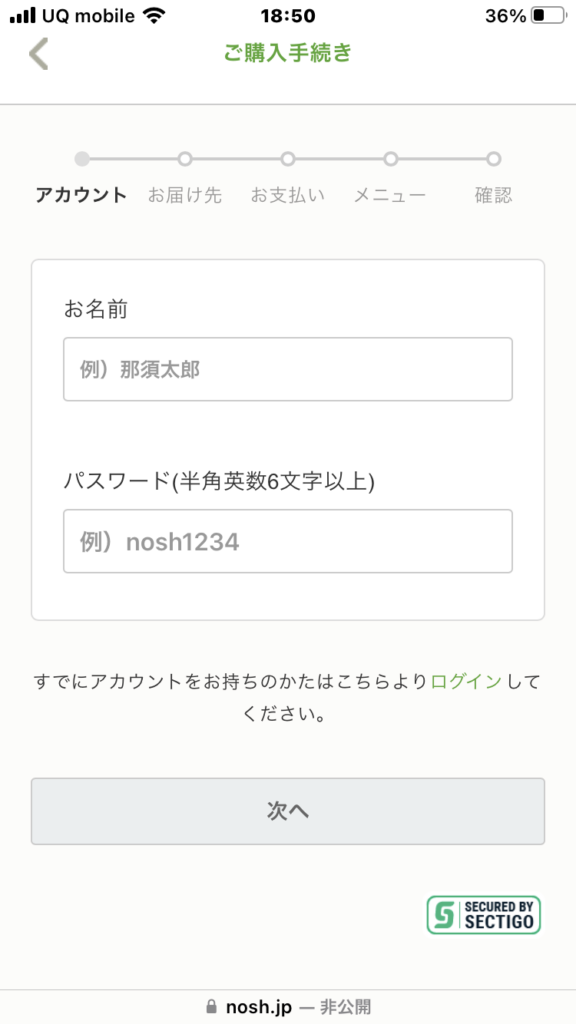Tap the Wi-Fi status icon
The width and height of the screenshot is (576, 1024).
coord(155,16)
